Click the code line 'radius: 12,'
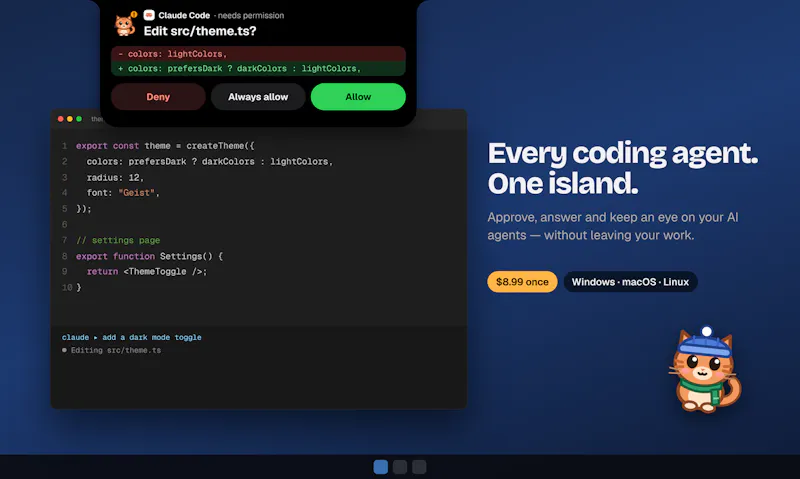 coord(115,178)
